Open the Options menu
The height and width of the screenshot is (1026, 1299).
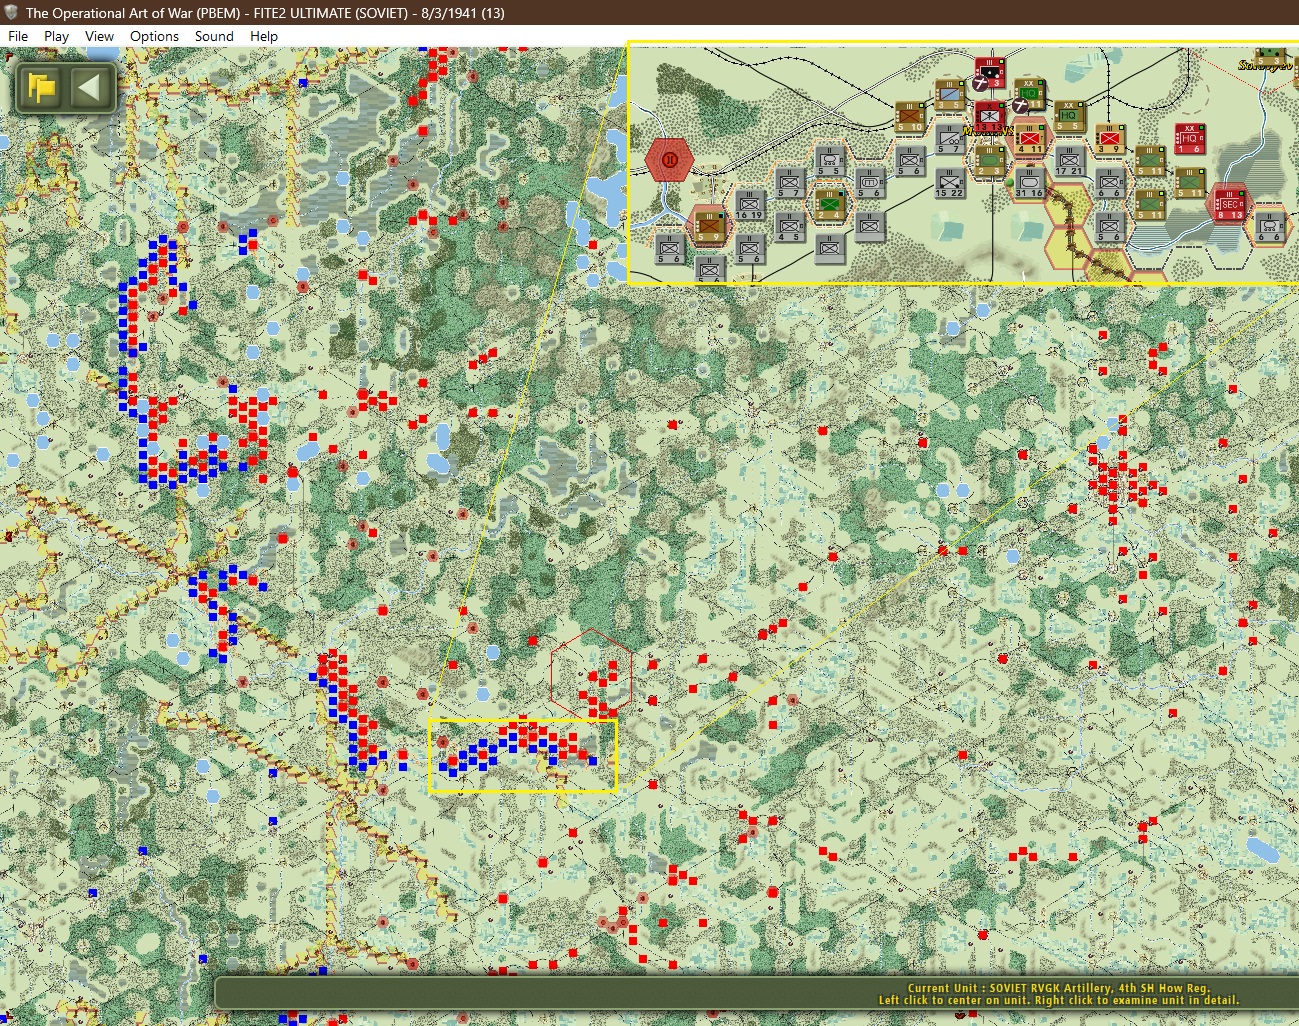click(154, 36)
